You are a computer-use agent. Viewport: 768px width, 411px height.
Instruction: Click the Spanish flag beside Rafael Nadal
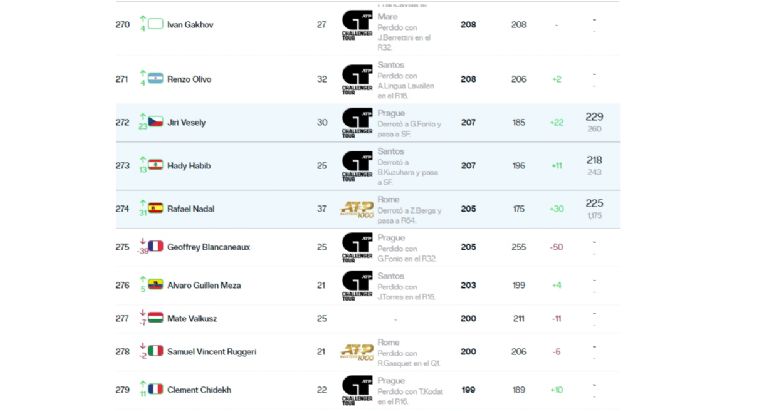pos(155,208)
